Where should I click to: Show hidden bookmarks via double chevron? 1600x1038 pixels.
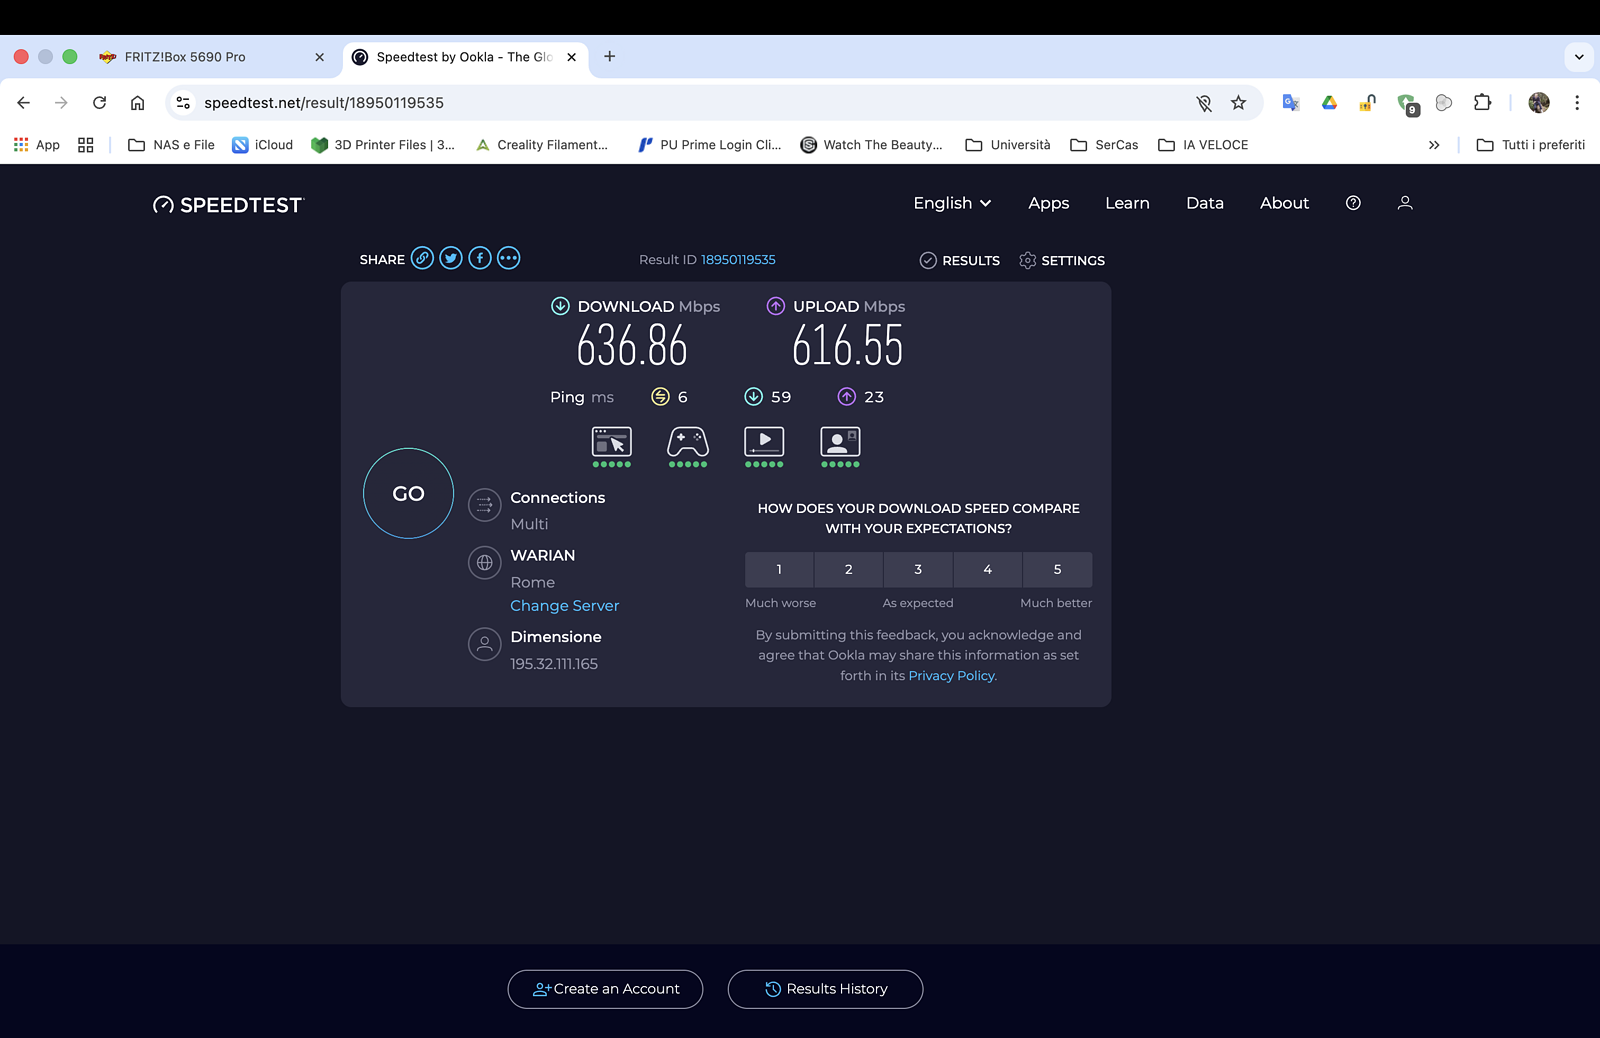[x=1434, y=145]
